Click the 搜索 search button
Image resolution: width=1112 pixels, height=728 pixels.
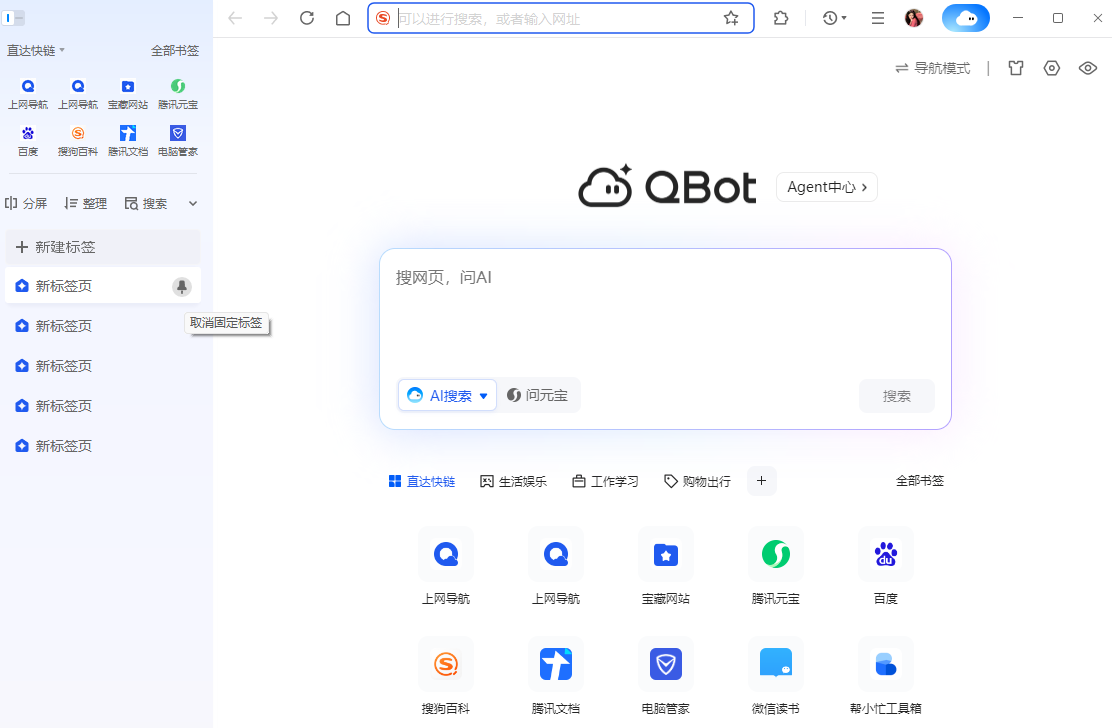pyautogui.click(x=896, y=395)
